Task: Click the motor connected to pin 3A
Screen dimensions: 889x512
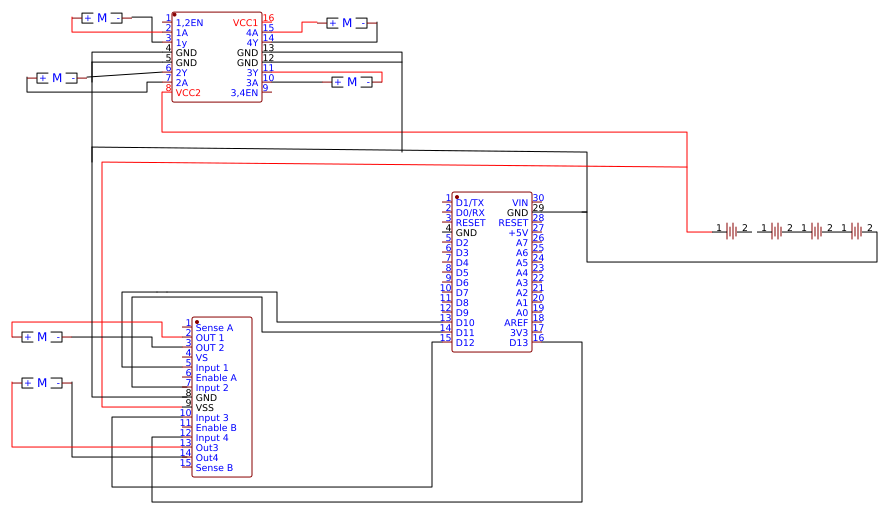Action: (x=352, y=82)
